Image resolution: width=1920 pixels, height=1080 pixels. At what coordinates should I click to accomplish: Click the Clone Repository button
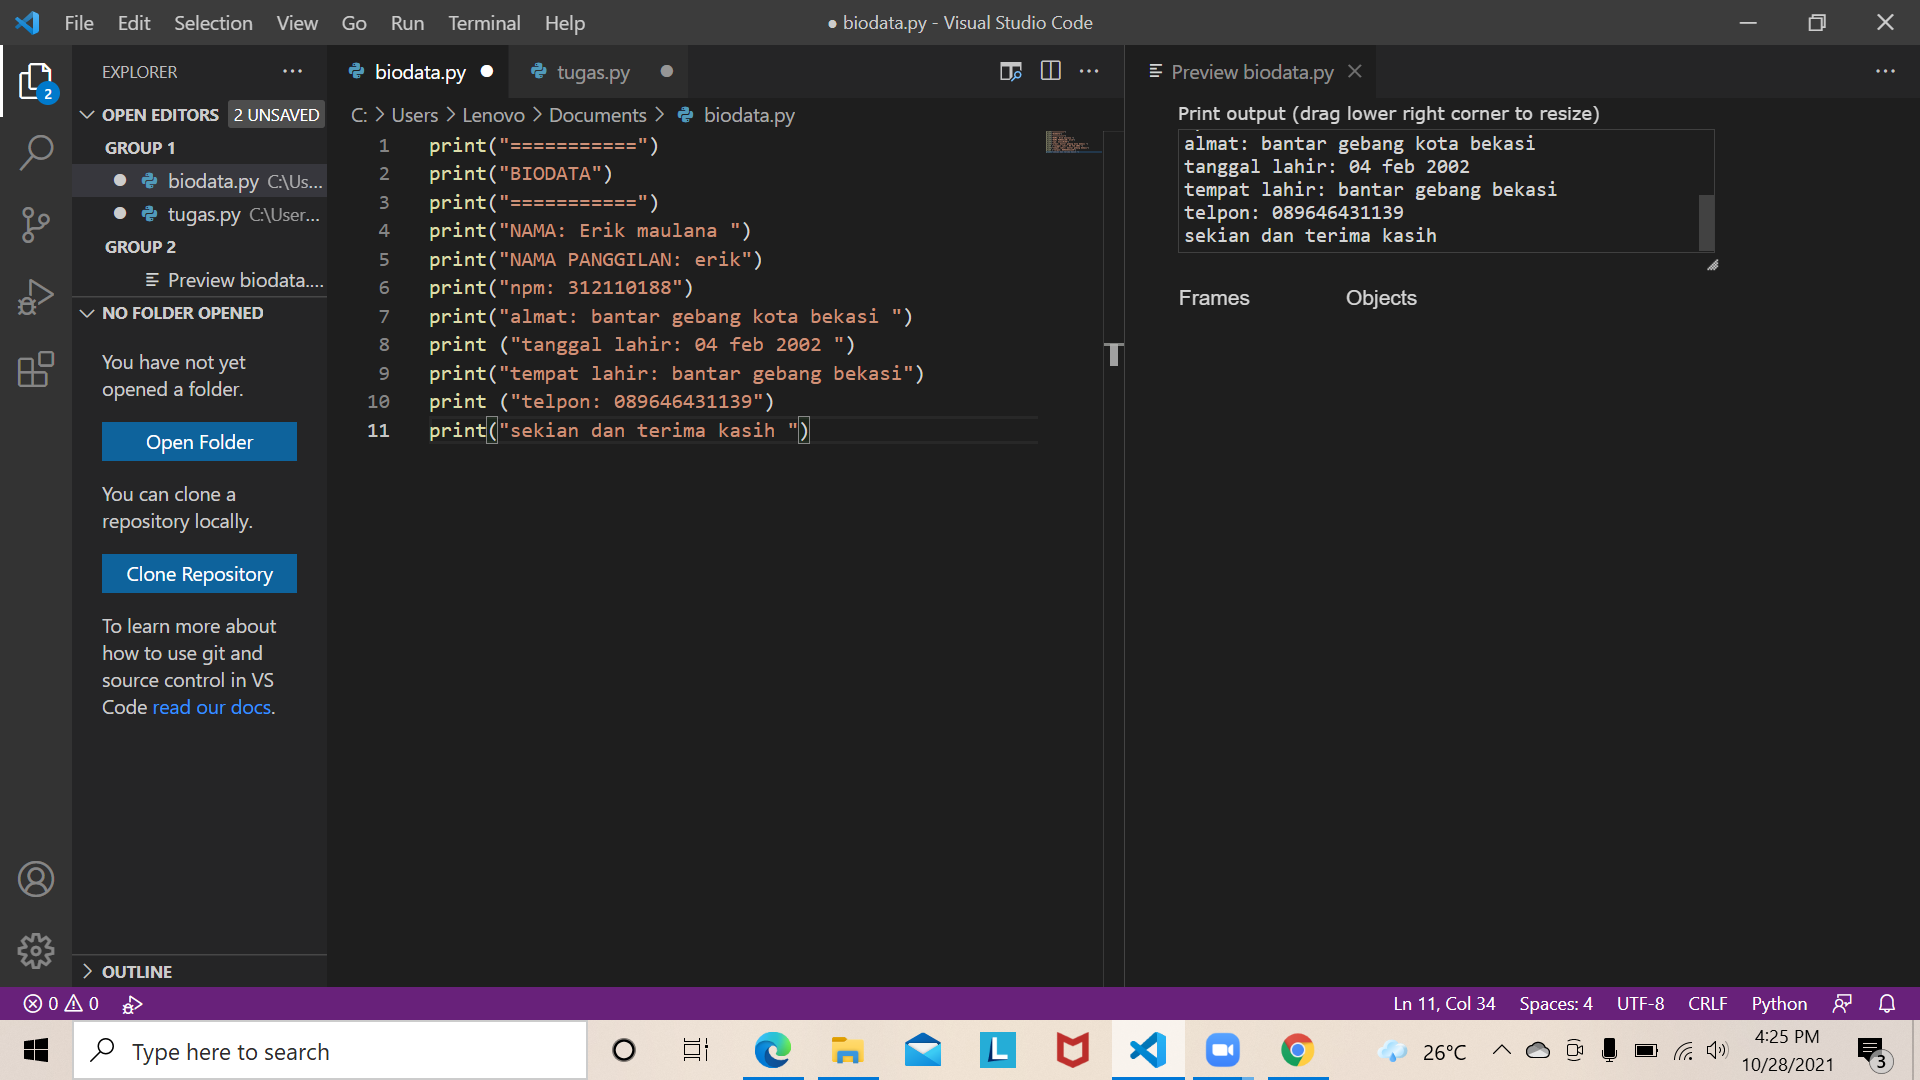(199, 573)
